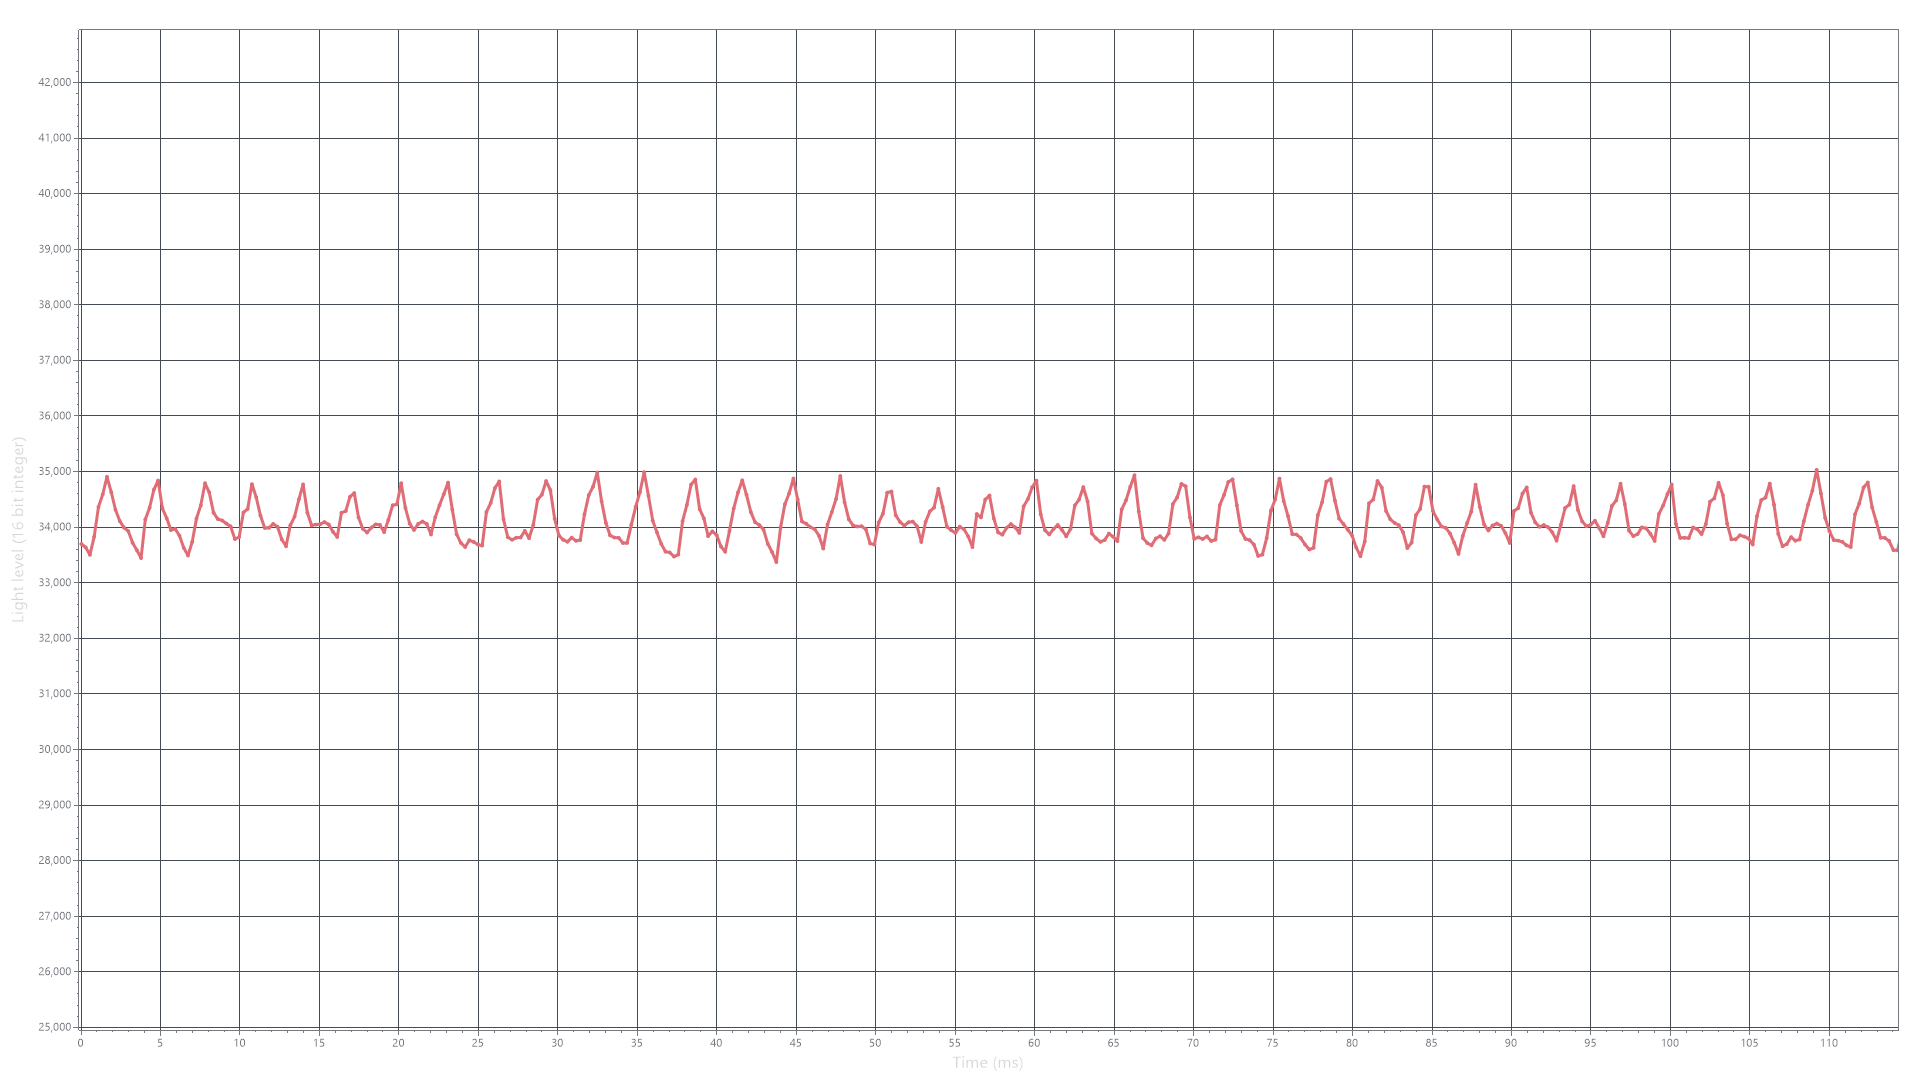Screen dimensions: 1920x1080
Task: Click the 0 tick on time axis
Action: click(x=80, y=1043)
